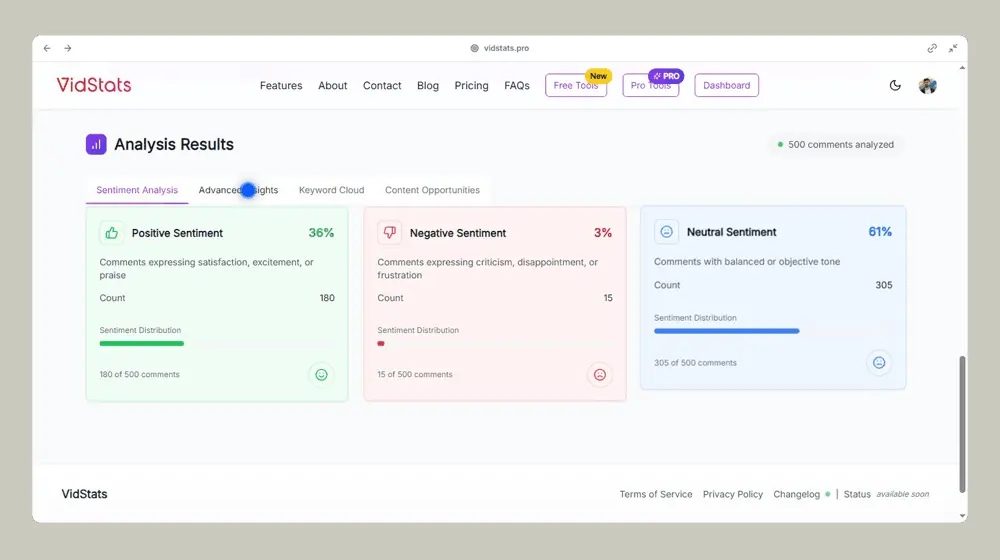Navigate to the Blog
1000x560 pixels.
click(x=428, y=85)
